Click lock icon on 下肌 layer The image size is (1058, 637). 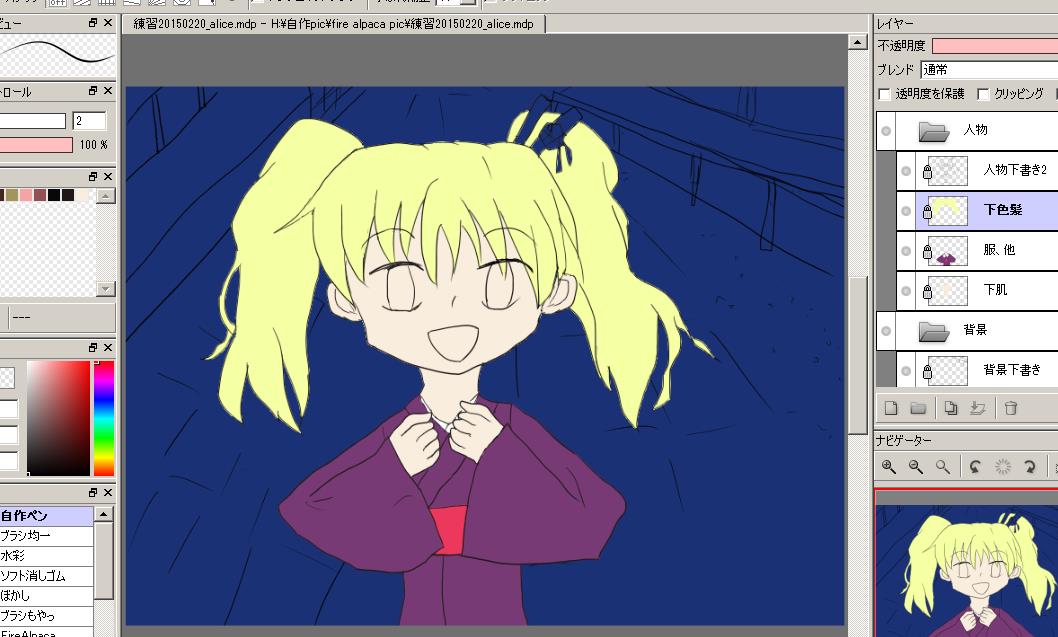(927, 292)
